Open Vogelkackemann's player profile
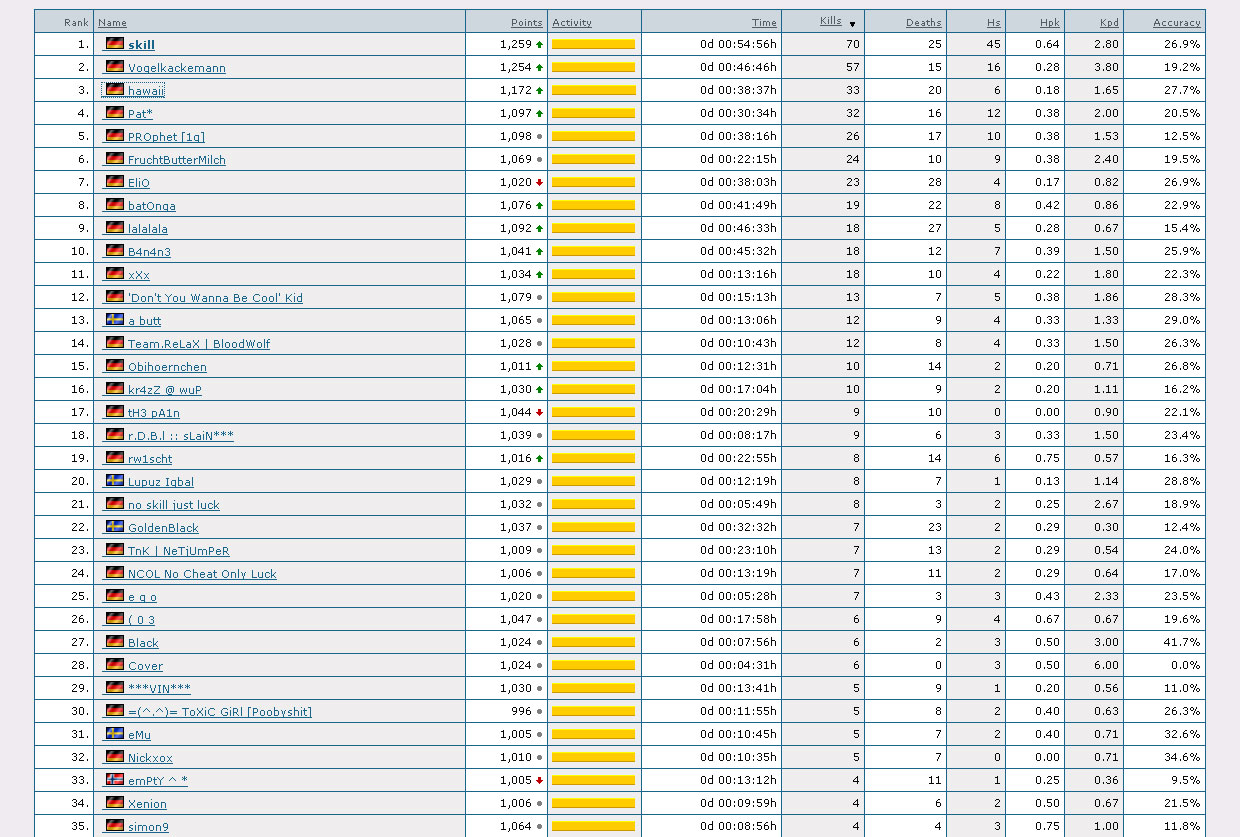The image size is (1240, 837). click(176, 68)
